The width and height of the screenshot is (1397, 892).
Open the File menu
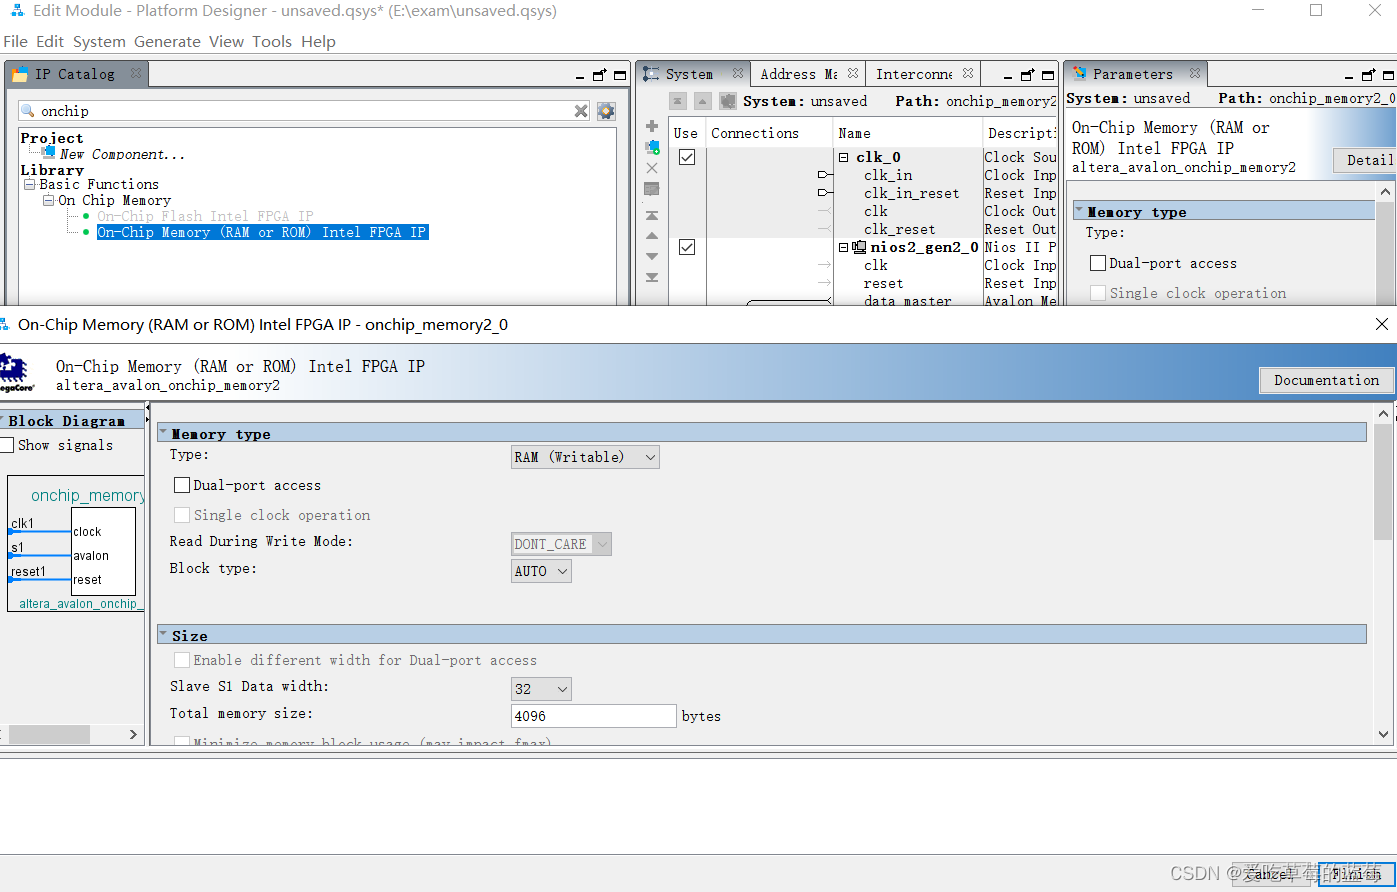click(x=15, y=41)
